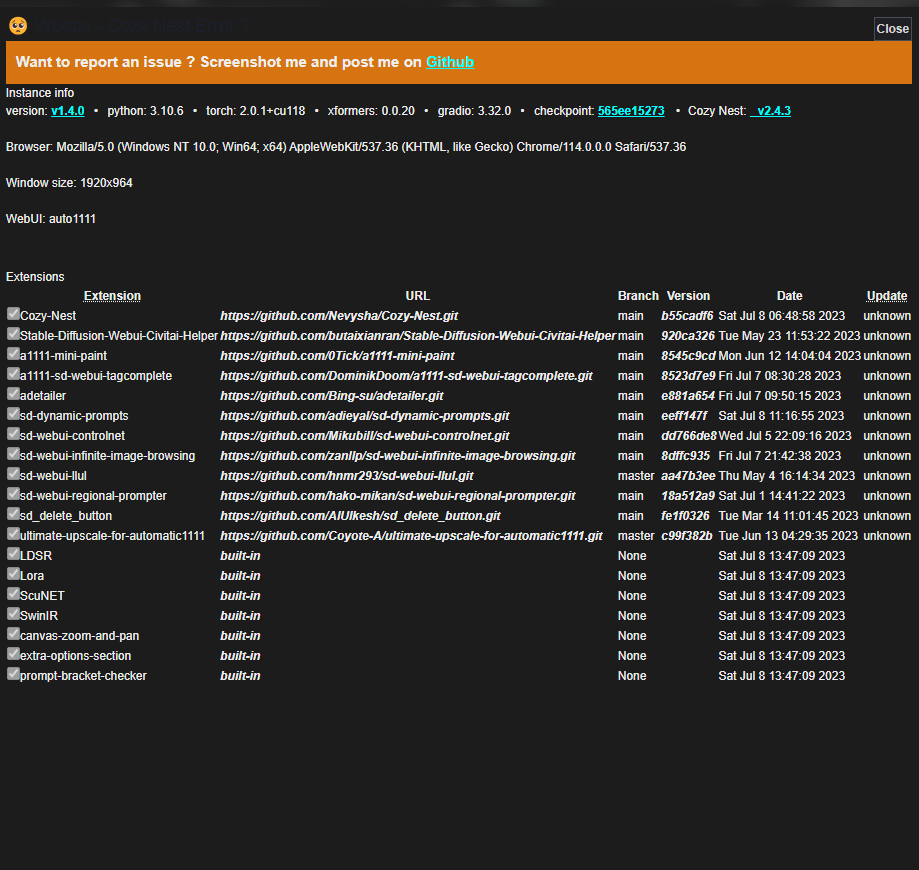The width and height of the screenshot is (919, 870).
Task: Click the Mikubill controlnet URL
Action: 365,436
